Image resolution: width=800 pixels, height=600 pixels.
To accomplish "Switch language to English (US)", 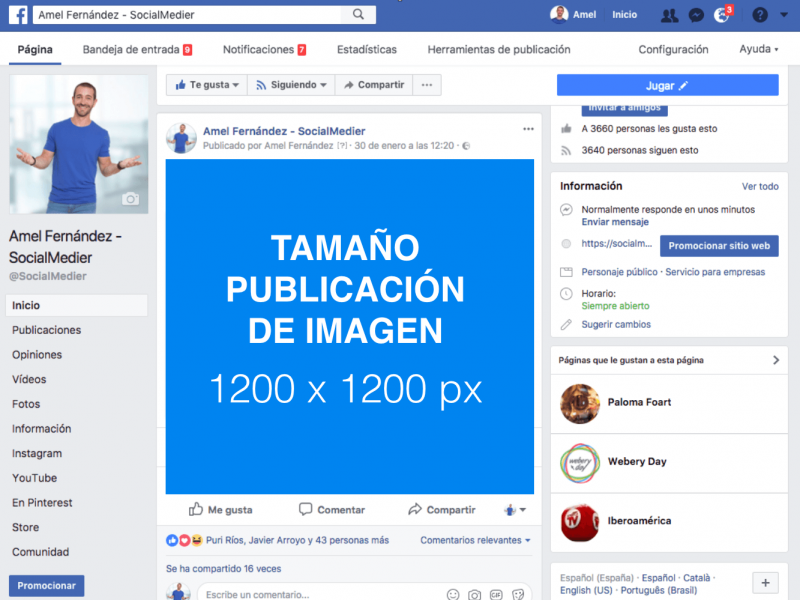I will tap(586, 590).
